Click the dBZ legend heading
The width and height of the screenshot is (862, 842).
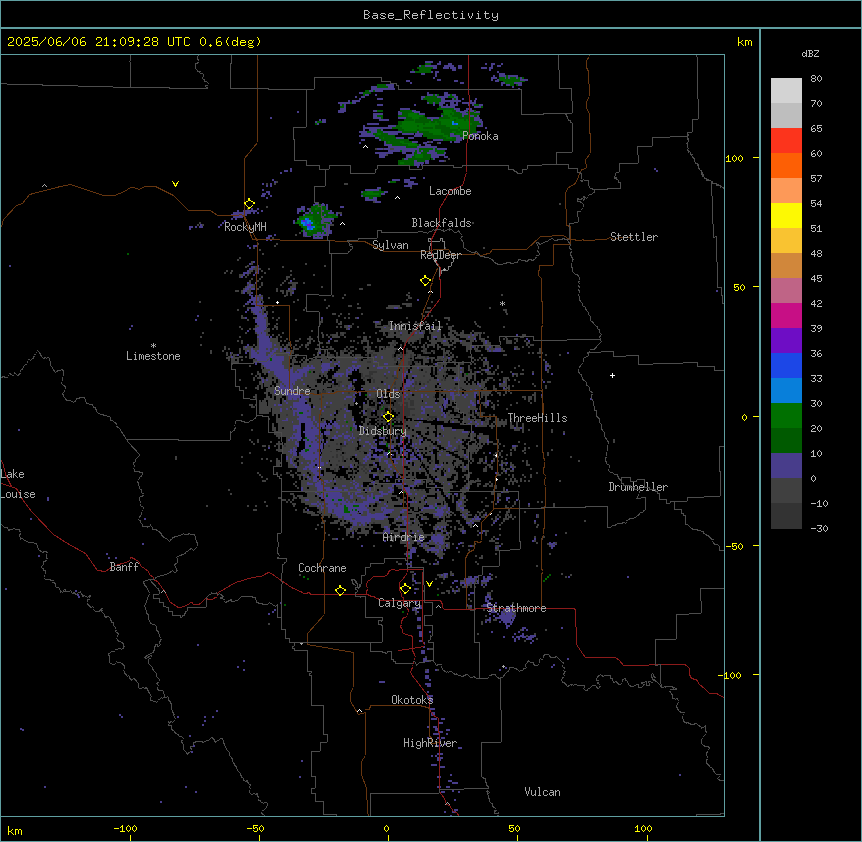coord(810,54)
